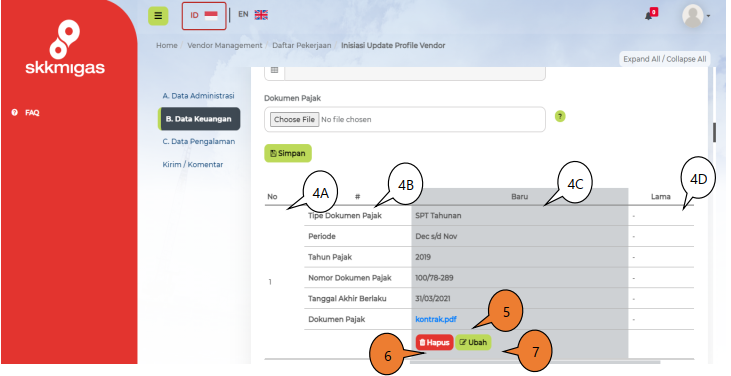The image size is (731, 376).
Task: Select B. Data Keuangan section
Action: click(199, 119)
